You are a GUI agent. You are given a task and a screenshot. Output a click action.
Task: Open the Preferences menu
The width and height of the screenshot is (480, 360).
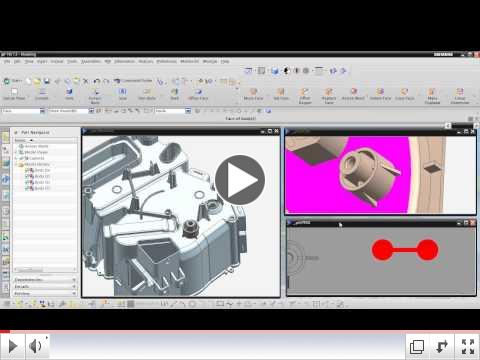tap(166, 62)
